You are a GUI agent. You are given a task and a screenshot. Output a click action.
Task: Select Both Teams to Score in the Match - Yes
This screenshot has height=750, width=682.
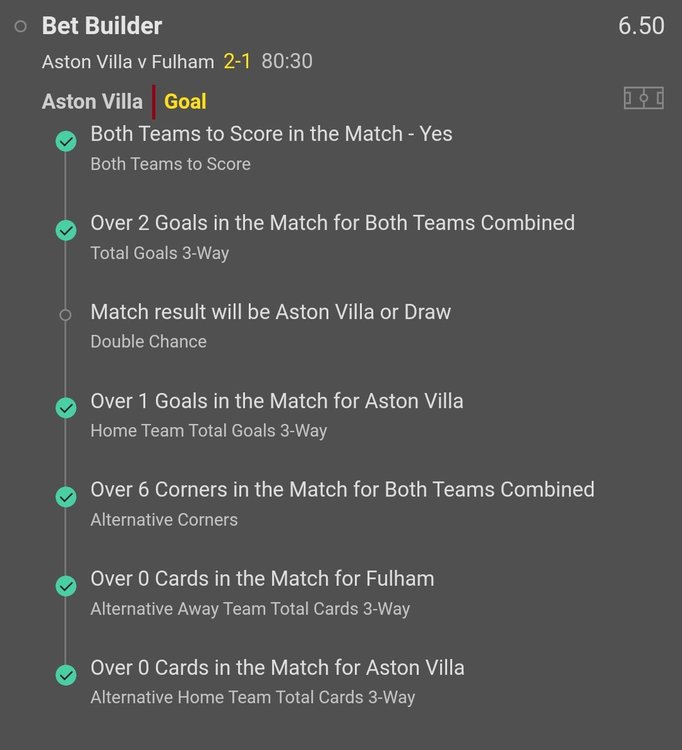click(x=271, y=134)
